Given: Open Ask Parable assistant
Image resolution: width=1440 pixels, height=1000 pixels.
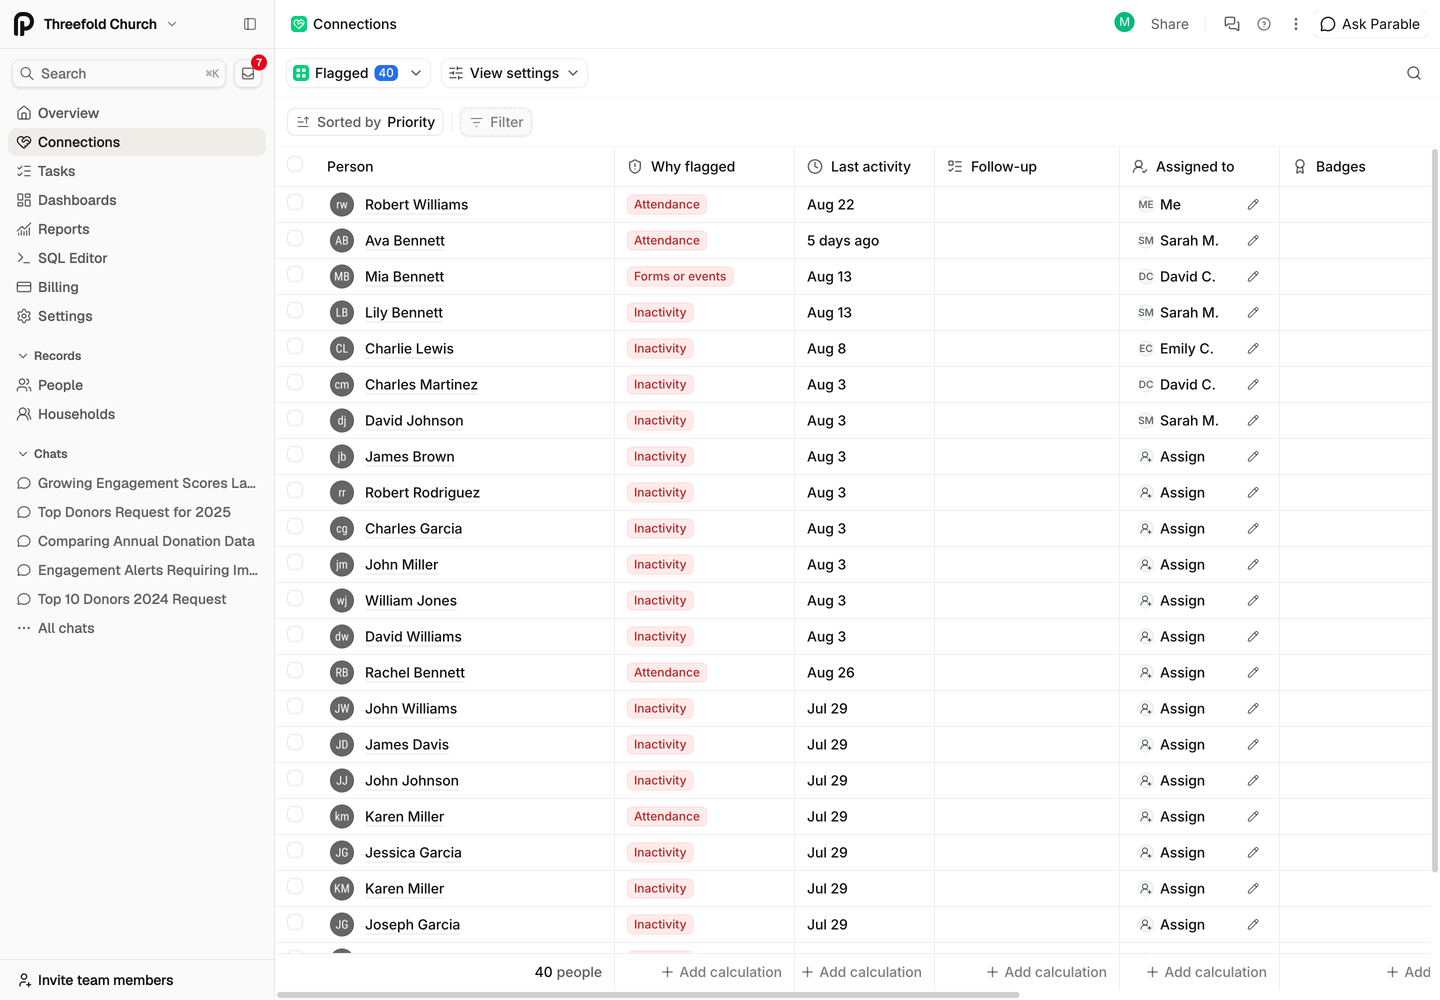Looking at the screenshot, I should pyautogui.click(x=1369, y=24).
